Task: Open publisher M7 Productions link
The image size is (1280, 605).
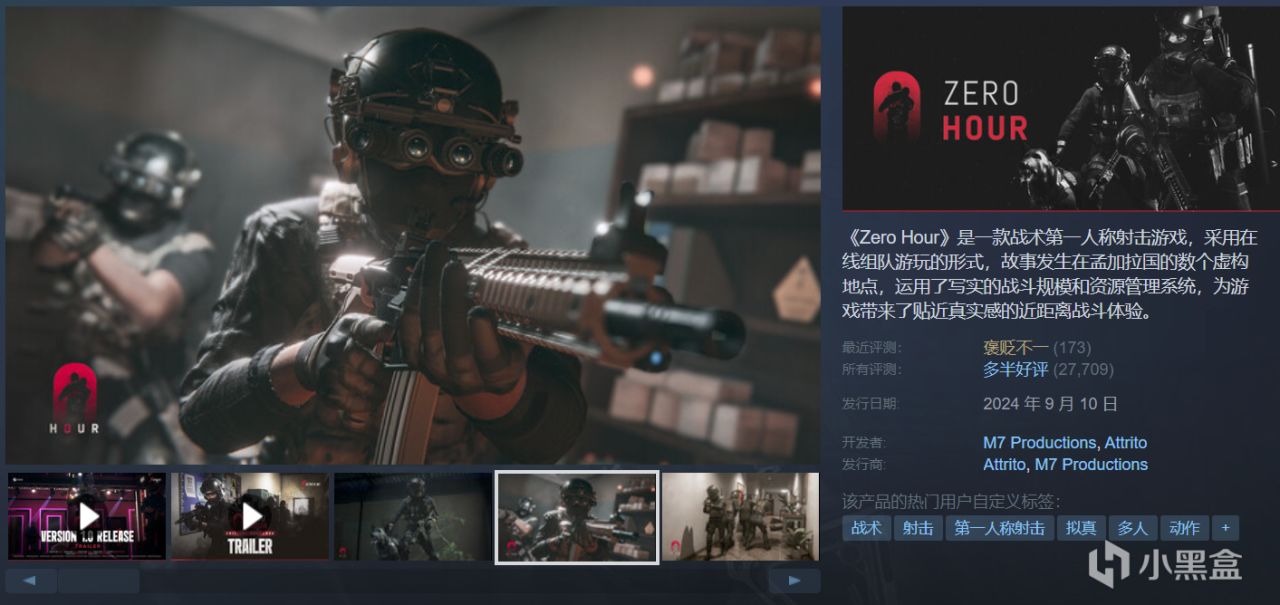Action: coord(1091,465)
